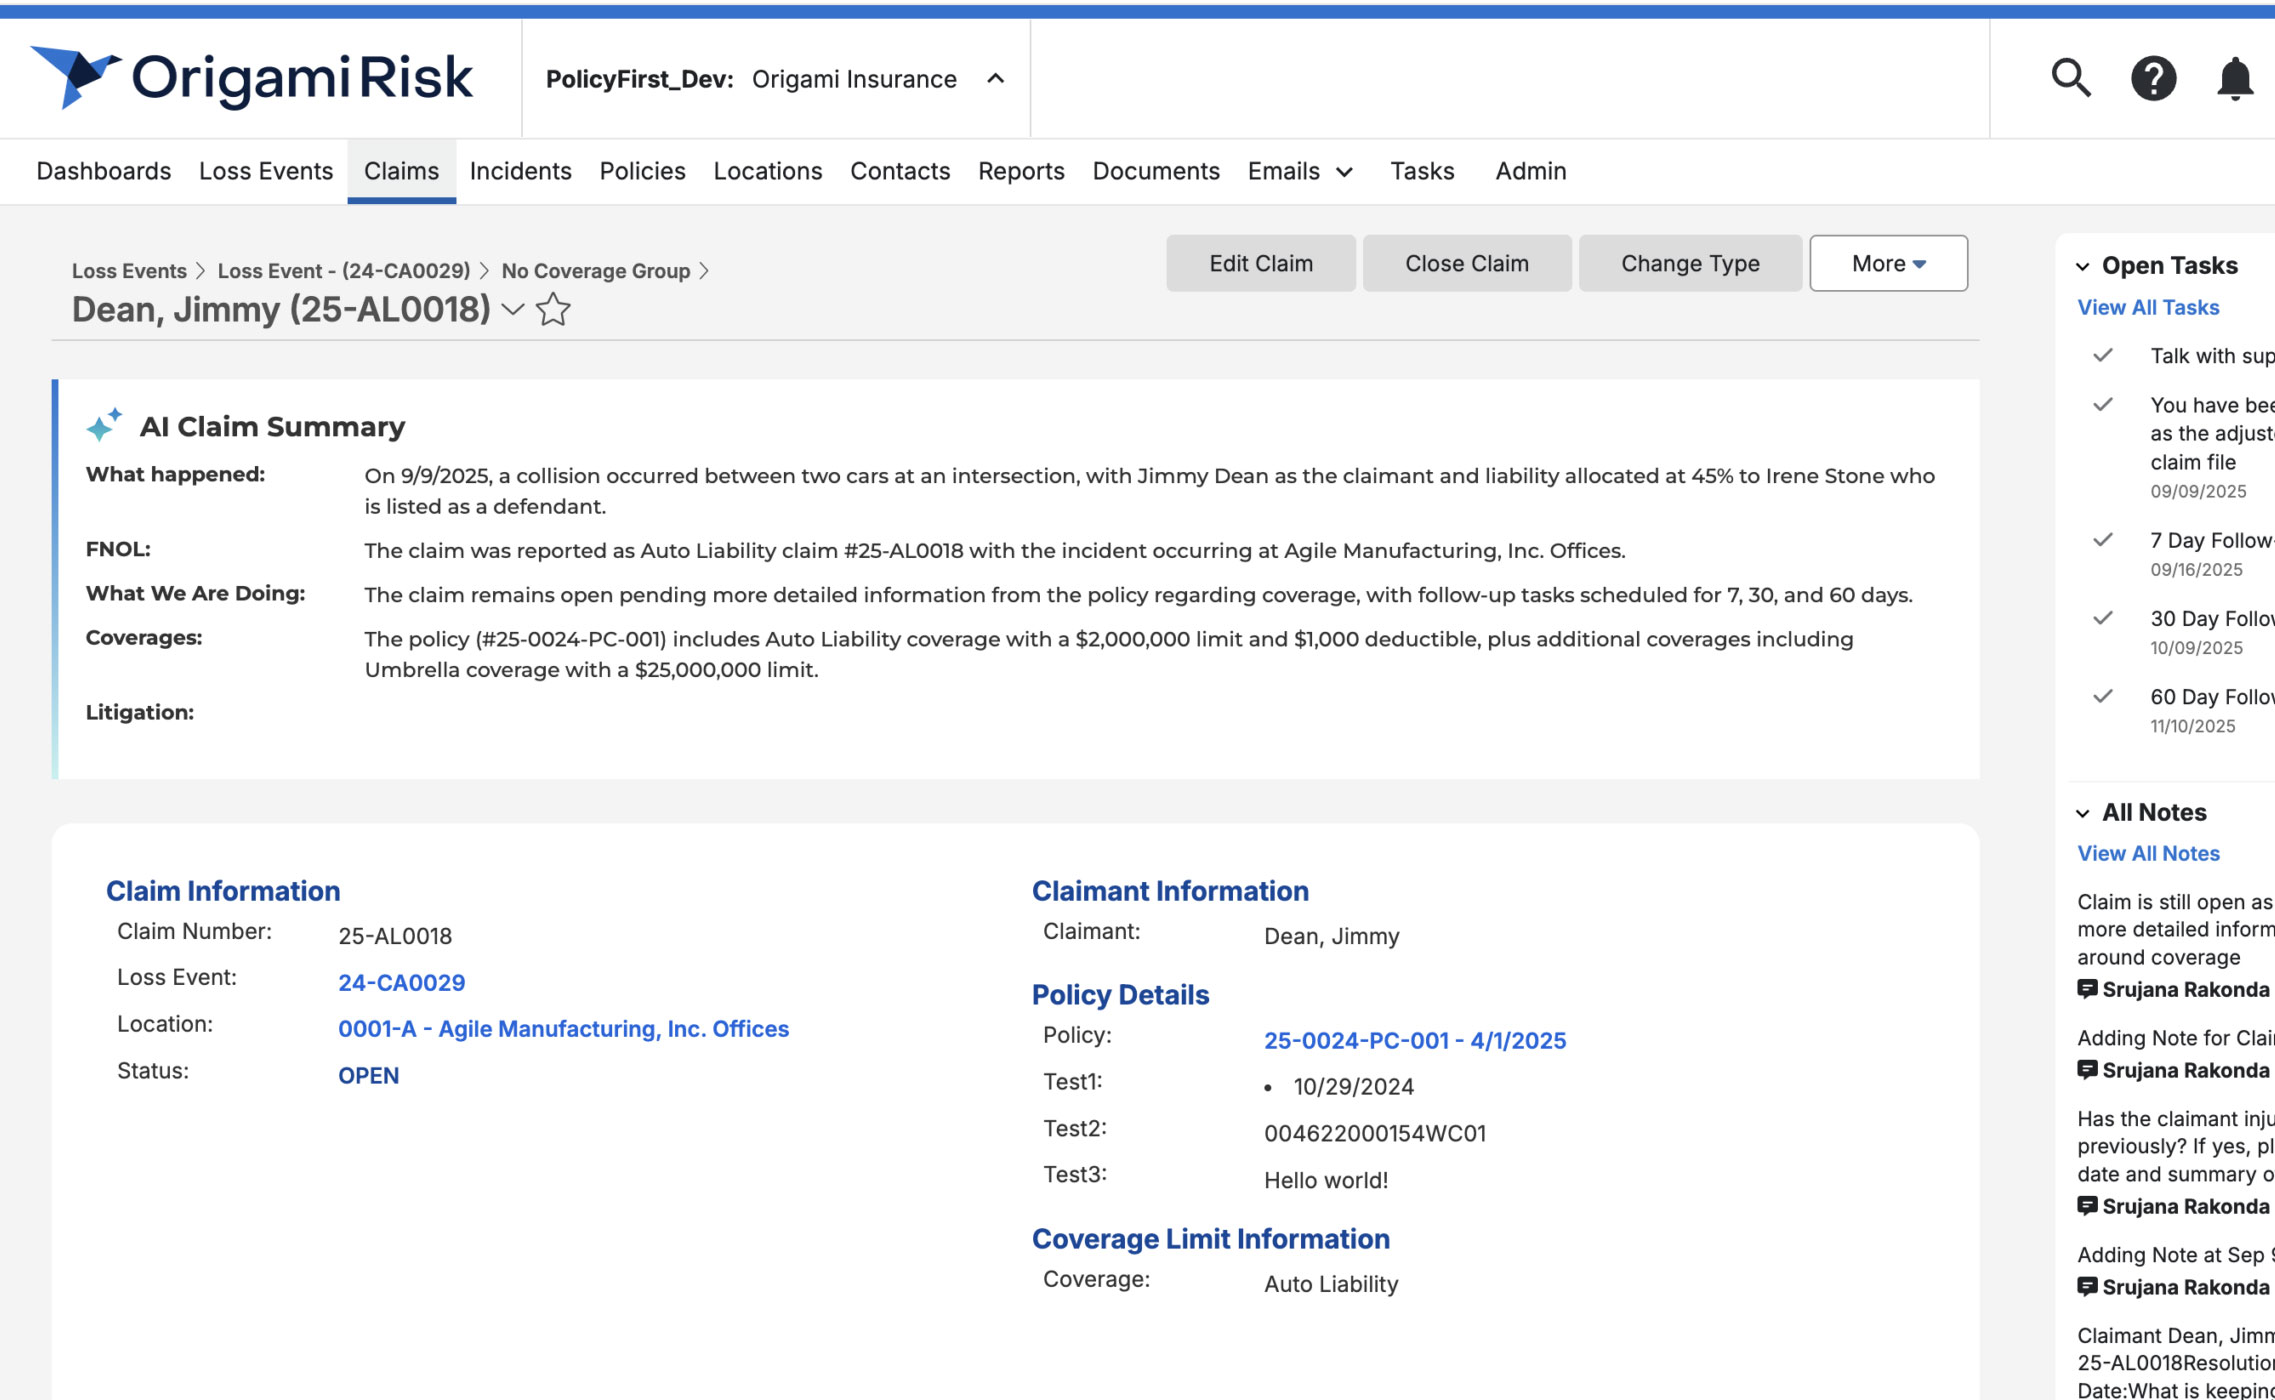Open the More actions dropdown
This screenshot has height=1400, width=2275.
[1888, 263]
